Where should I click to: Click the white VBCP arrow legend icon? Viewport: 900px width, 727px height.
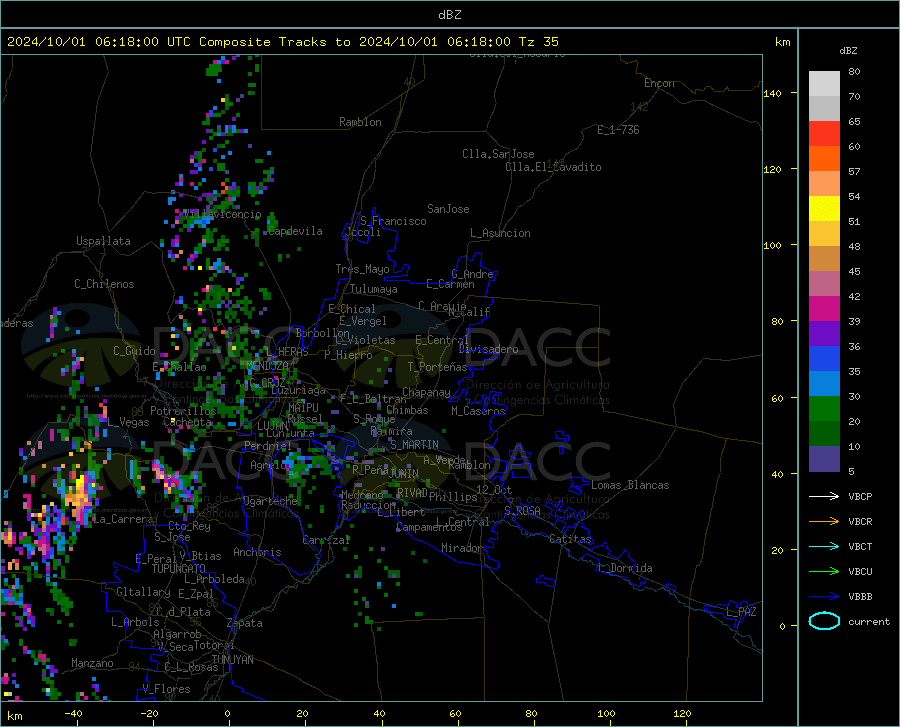(x=824, y=496)
